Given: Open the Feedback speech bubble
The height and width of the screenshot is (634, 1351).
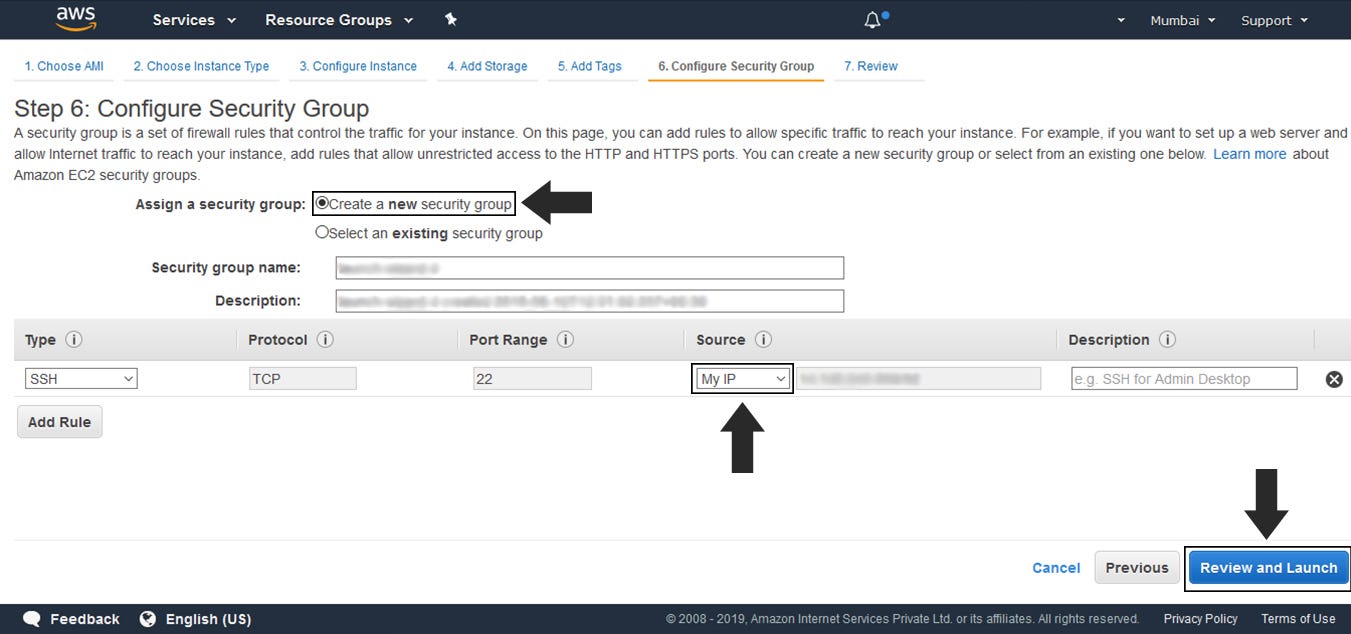Looking at the screenshot, I should 31,619.
